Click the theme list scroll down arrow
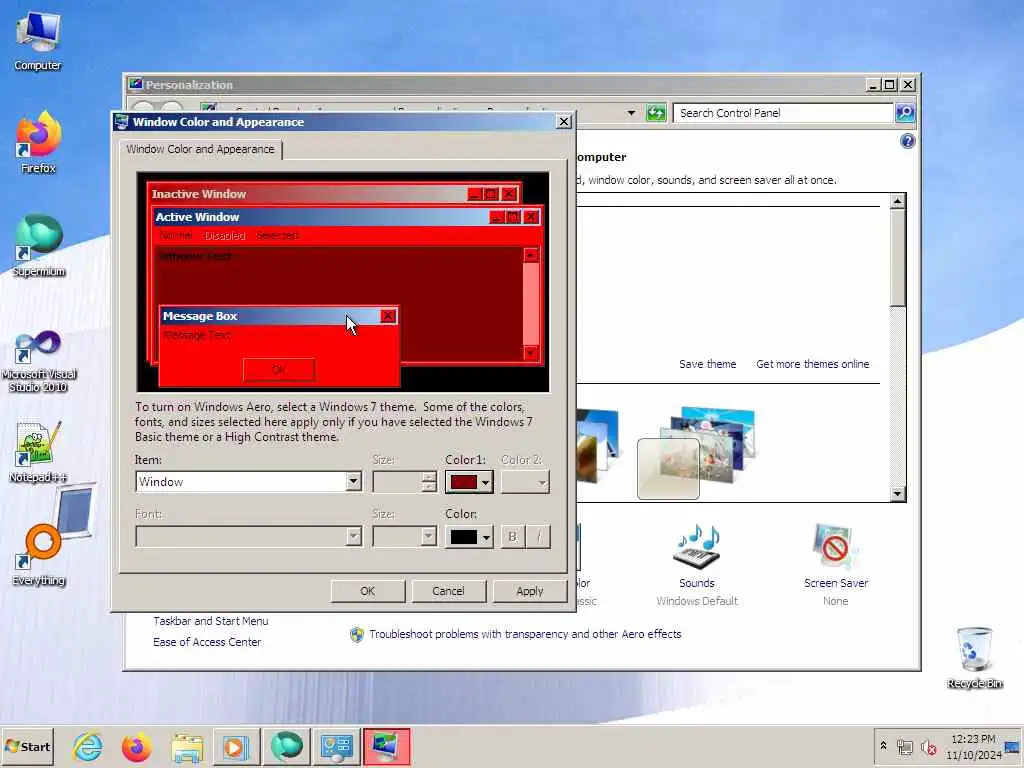This screenshot has width=1024, height=768. click(898, 494)
